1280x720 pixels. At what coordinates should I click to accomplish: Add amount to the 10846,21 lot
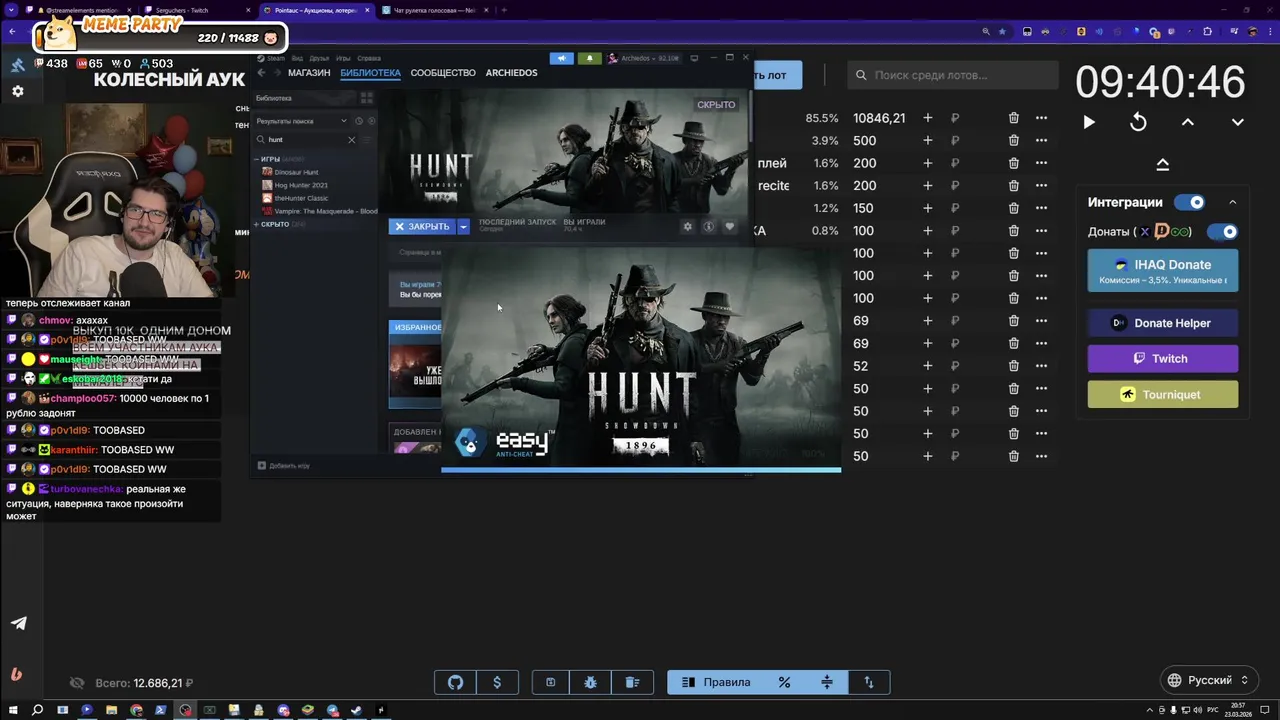tap(928, 118)
